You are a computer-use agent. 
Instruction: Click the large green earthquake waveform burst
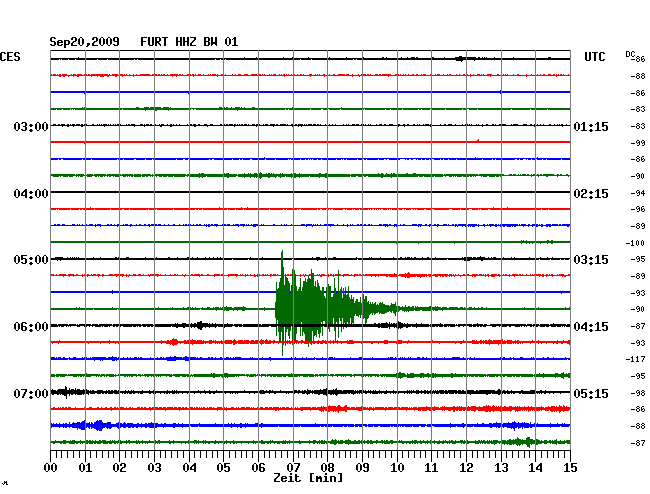tap(336, 305)
